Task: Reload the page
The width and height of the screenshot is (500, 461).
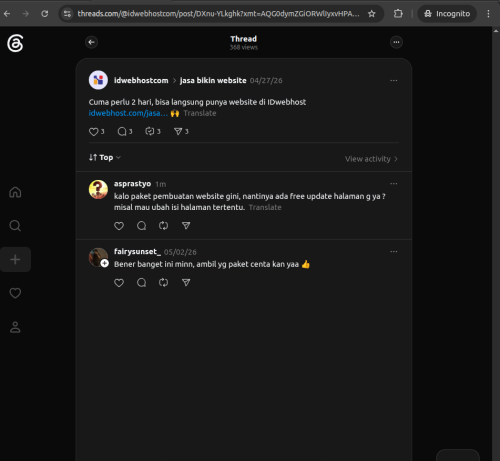Action: coord(45,14)
